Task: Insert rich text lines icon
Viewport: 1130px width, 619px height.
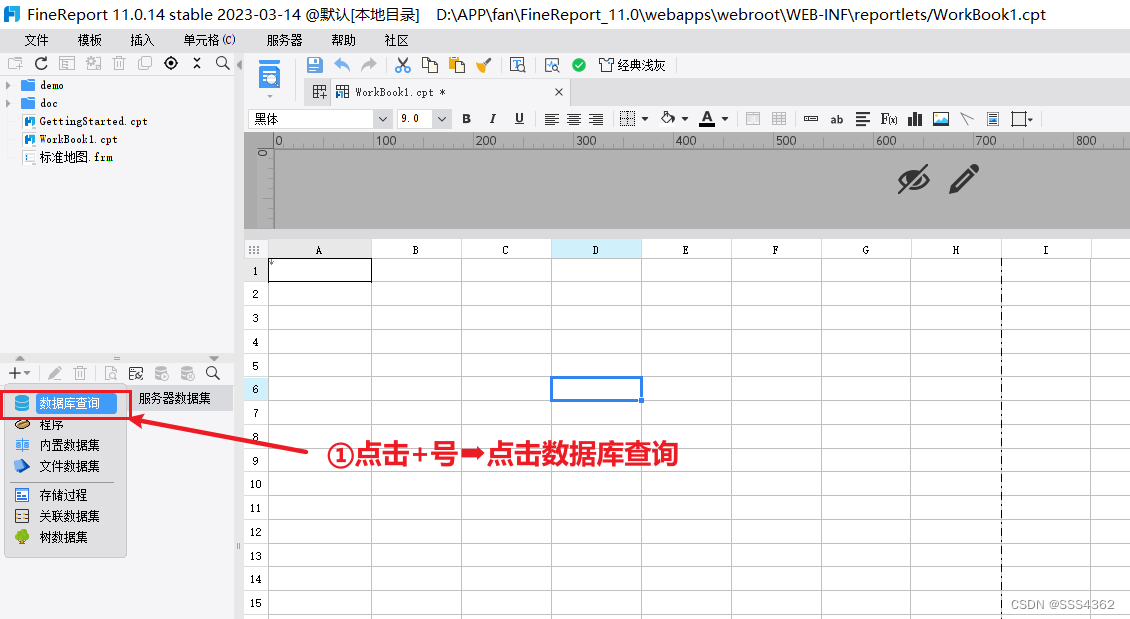Action: pyautogui.click(x=863, y=119)
